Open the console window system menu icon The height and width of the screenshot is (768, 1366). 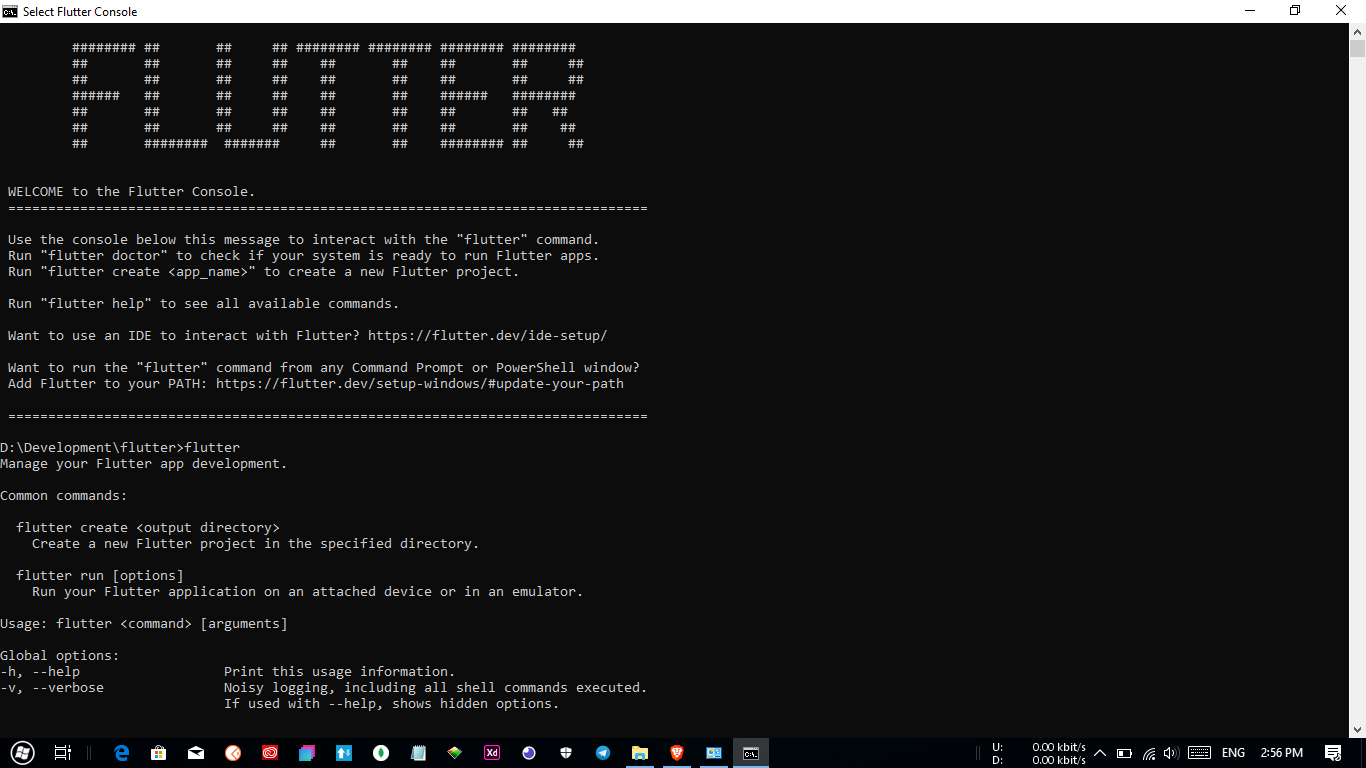pos(10,11)
